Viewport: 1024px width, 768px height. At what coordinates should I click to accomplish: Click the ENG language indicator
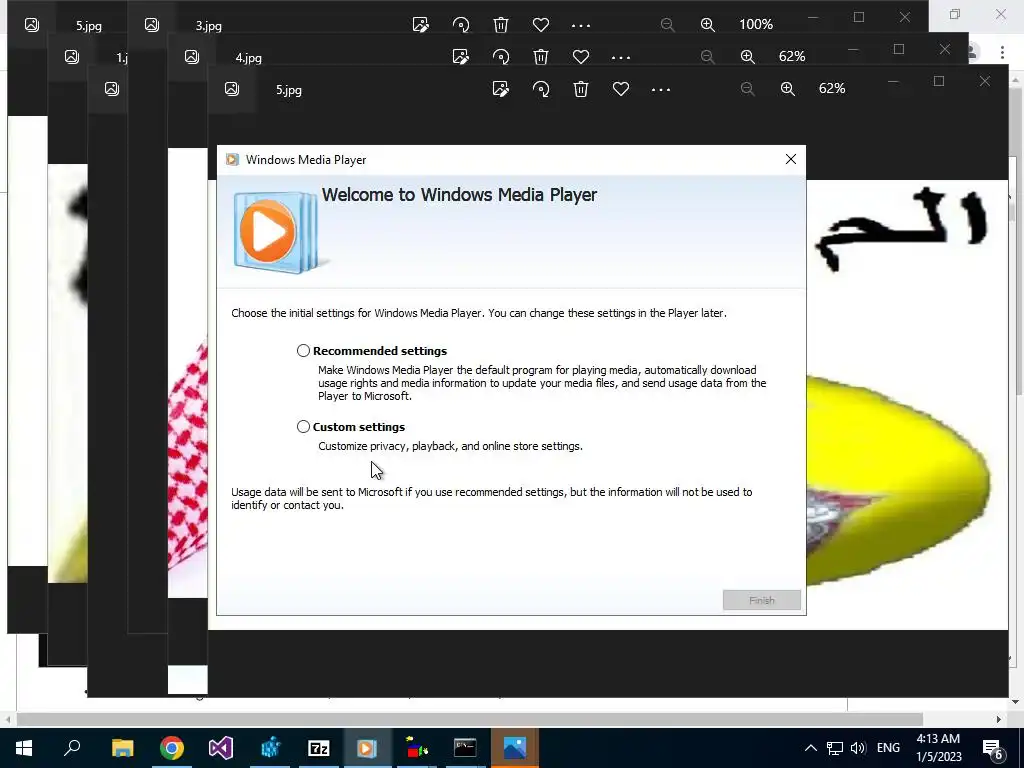[x=888, y=748]
